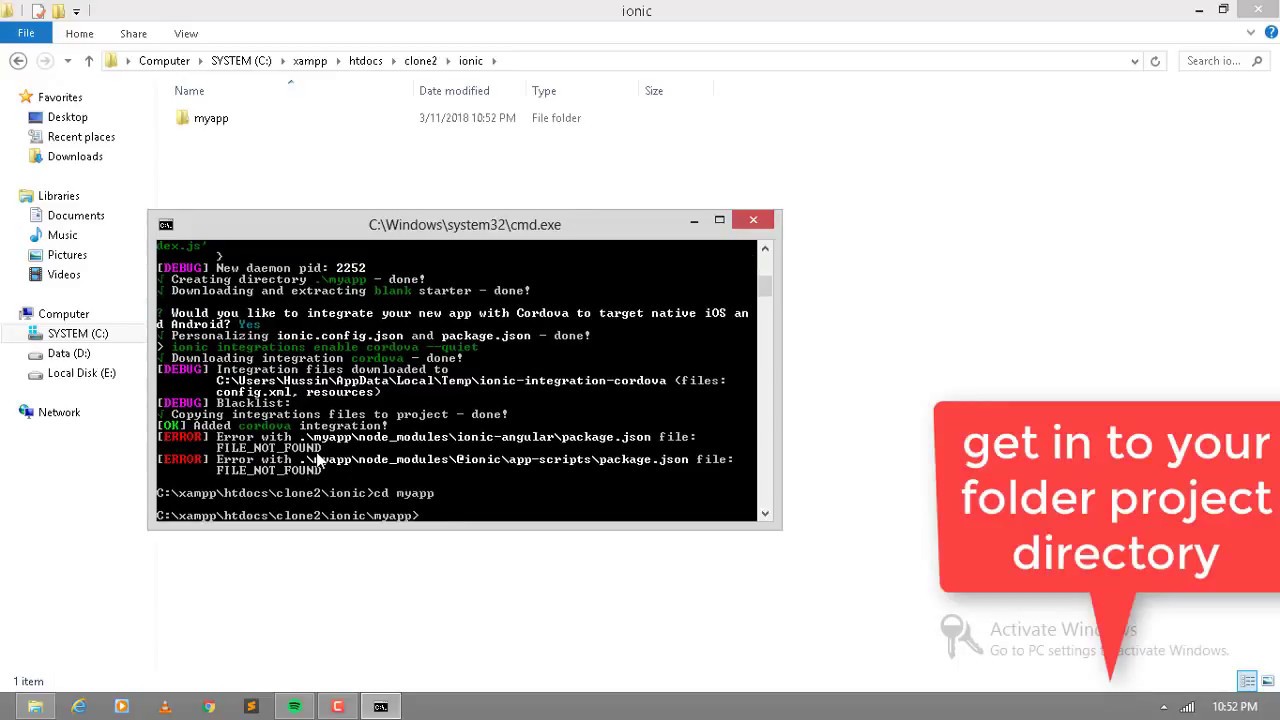The height and width of the screenshot is (720, 1280).
Task: Click SYSTEM (C:) in the address breadcrumb
Action: click(241, 61)
